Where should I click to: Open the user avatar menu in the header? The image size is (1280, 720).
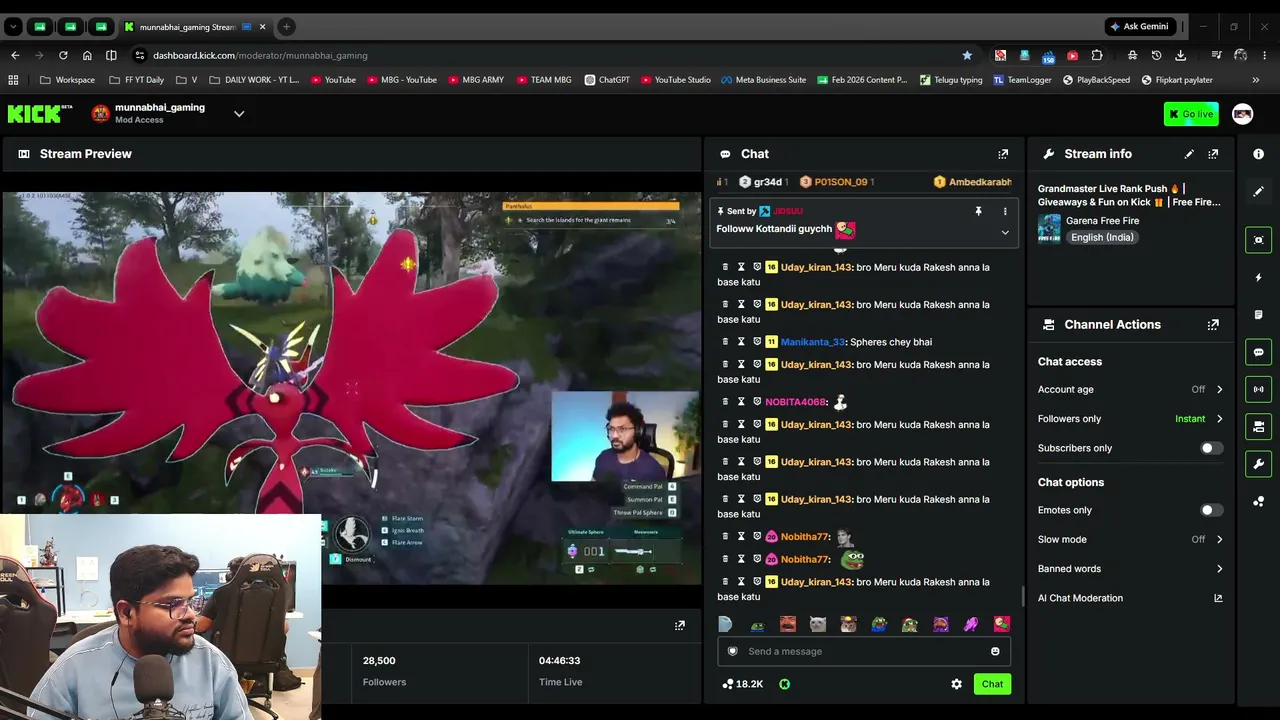tap(1242, 114)
